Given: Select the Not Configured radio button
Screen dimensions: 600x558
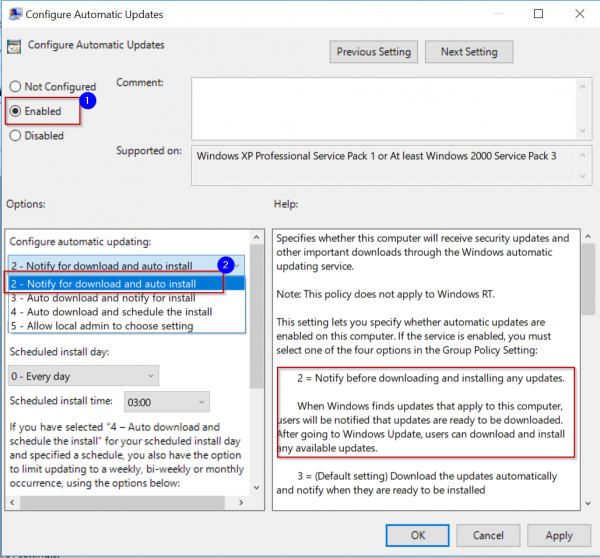Looking at the screenshot, I should pos(16,87).
